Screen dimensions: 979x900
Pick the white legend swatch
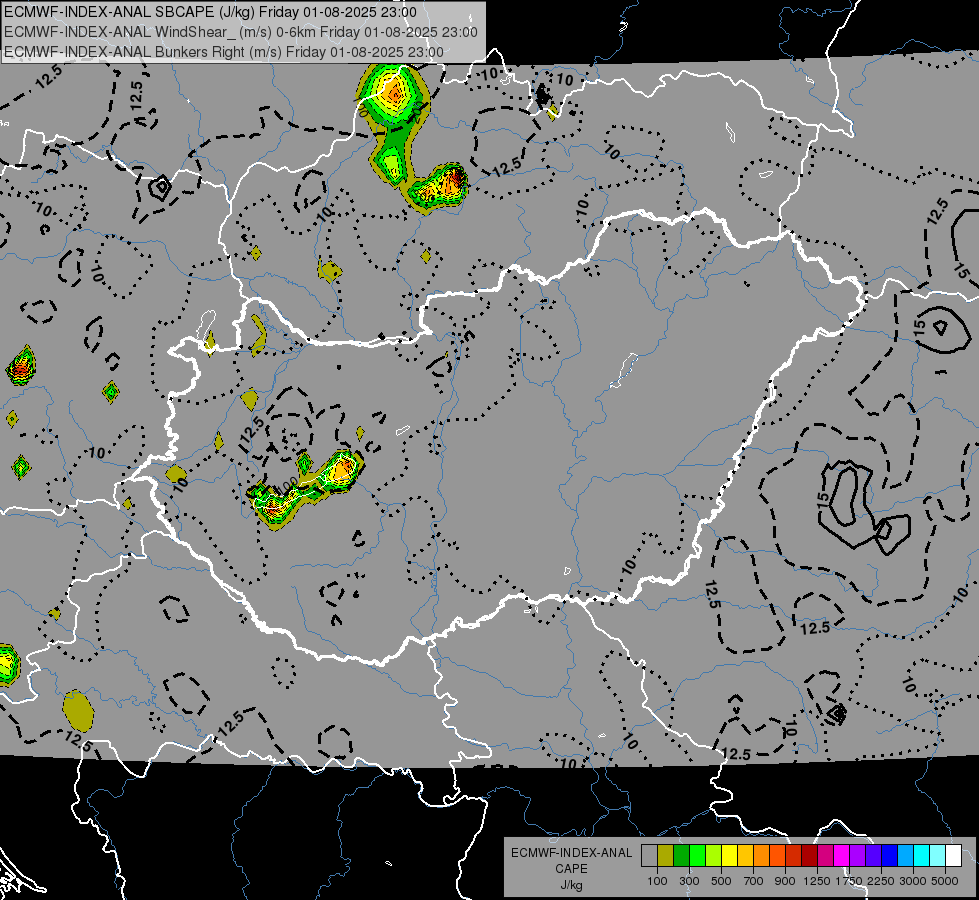click(953, 855)
